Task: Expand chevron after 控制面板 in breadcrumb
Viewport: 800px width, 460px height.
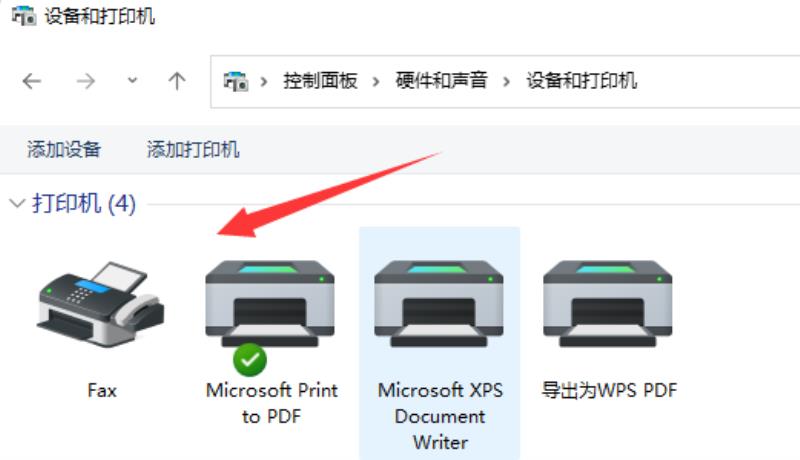Action: (376, 81)
